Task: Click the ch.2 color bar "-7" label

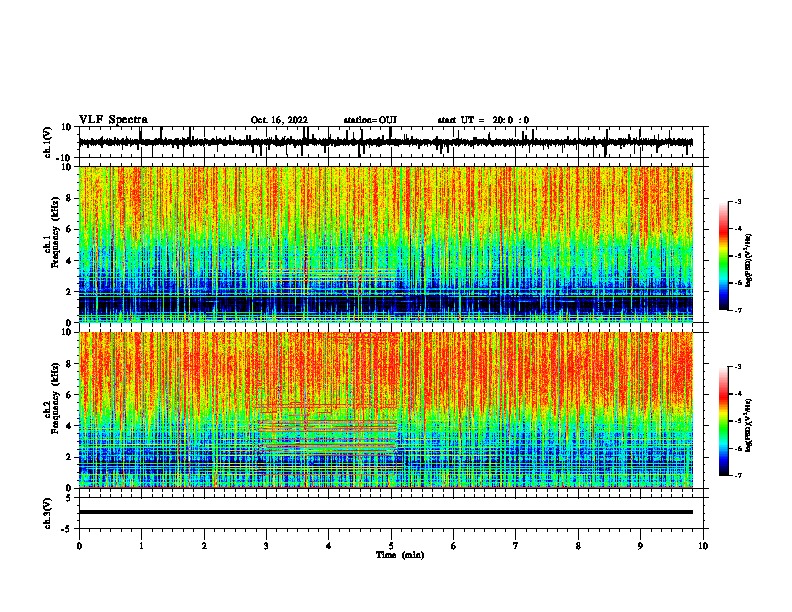Action: [738, 476]
